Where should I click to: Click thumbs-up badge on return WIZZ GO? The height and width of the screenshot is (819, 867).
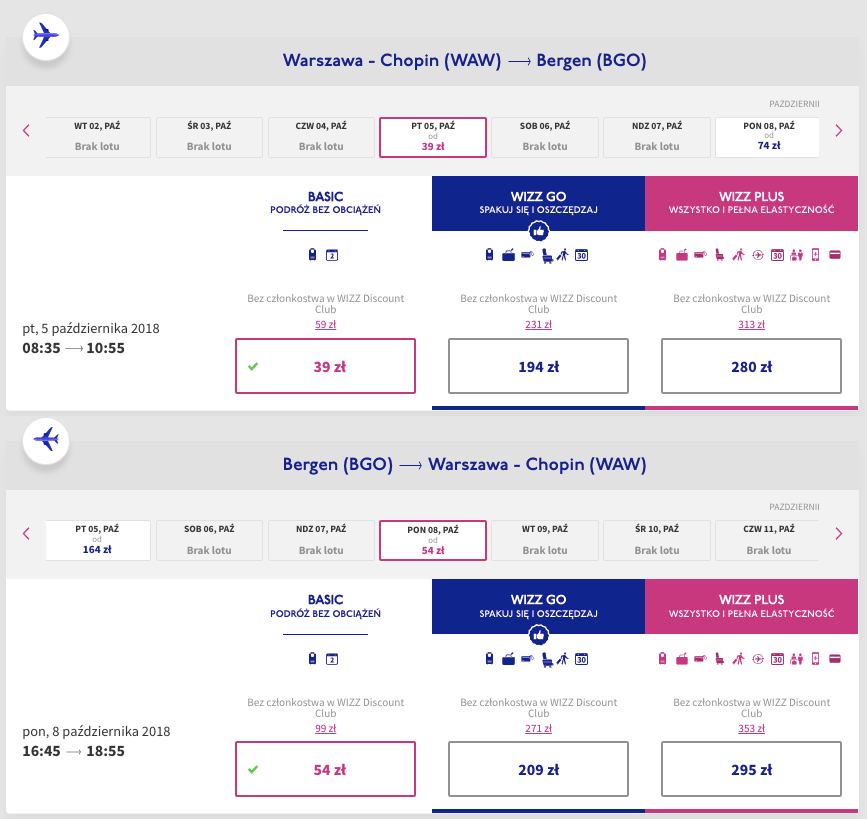538,634
